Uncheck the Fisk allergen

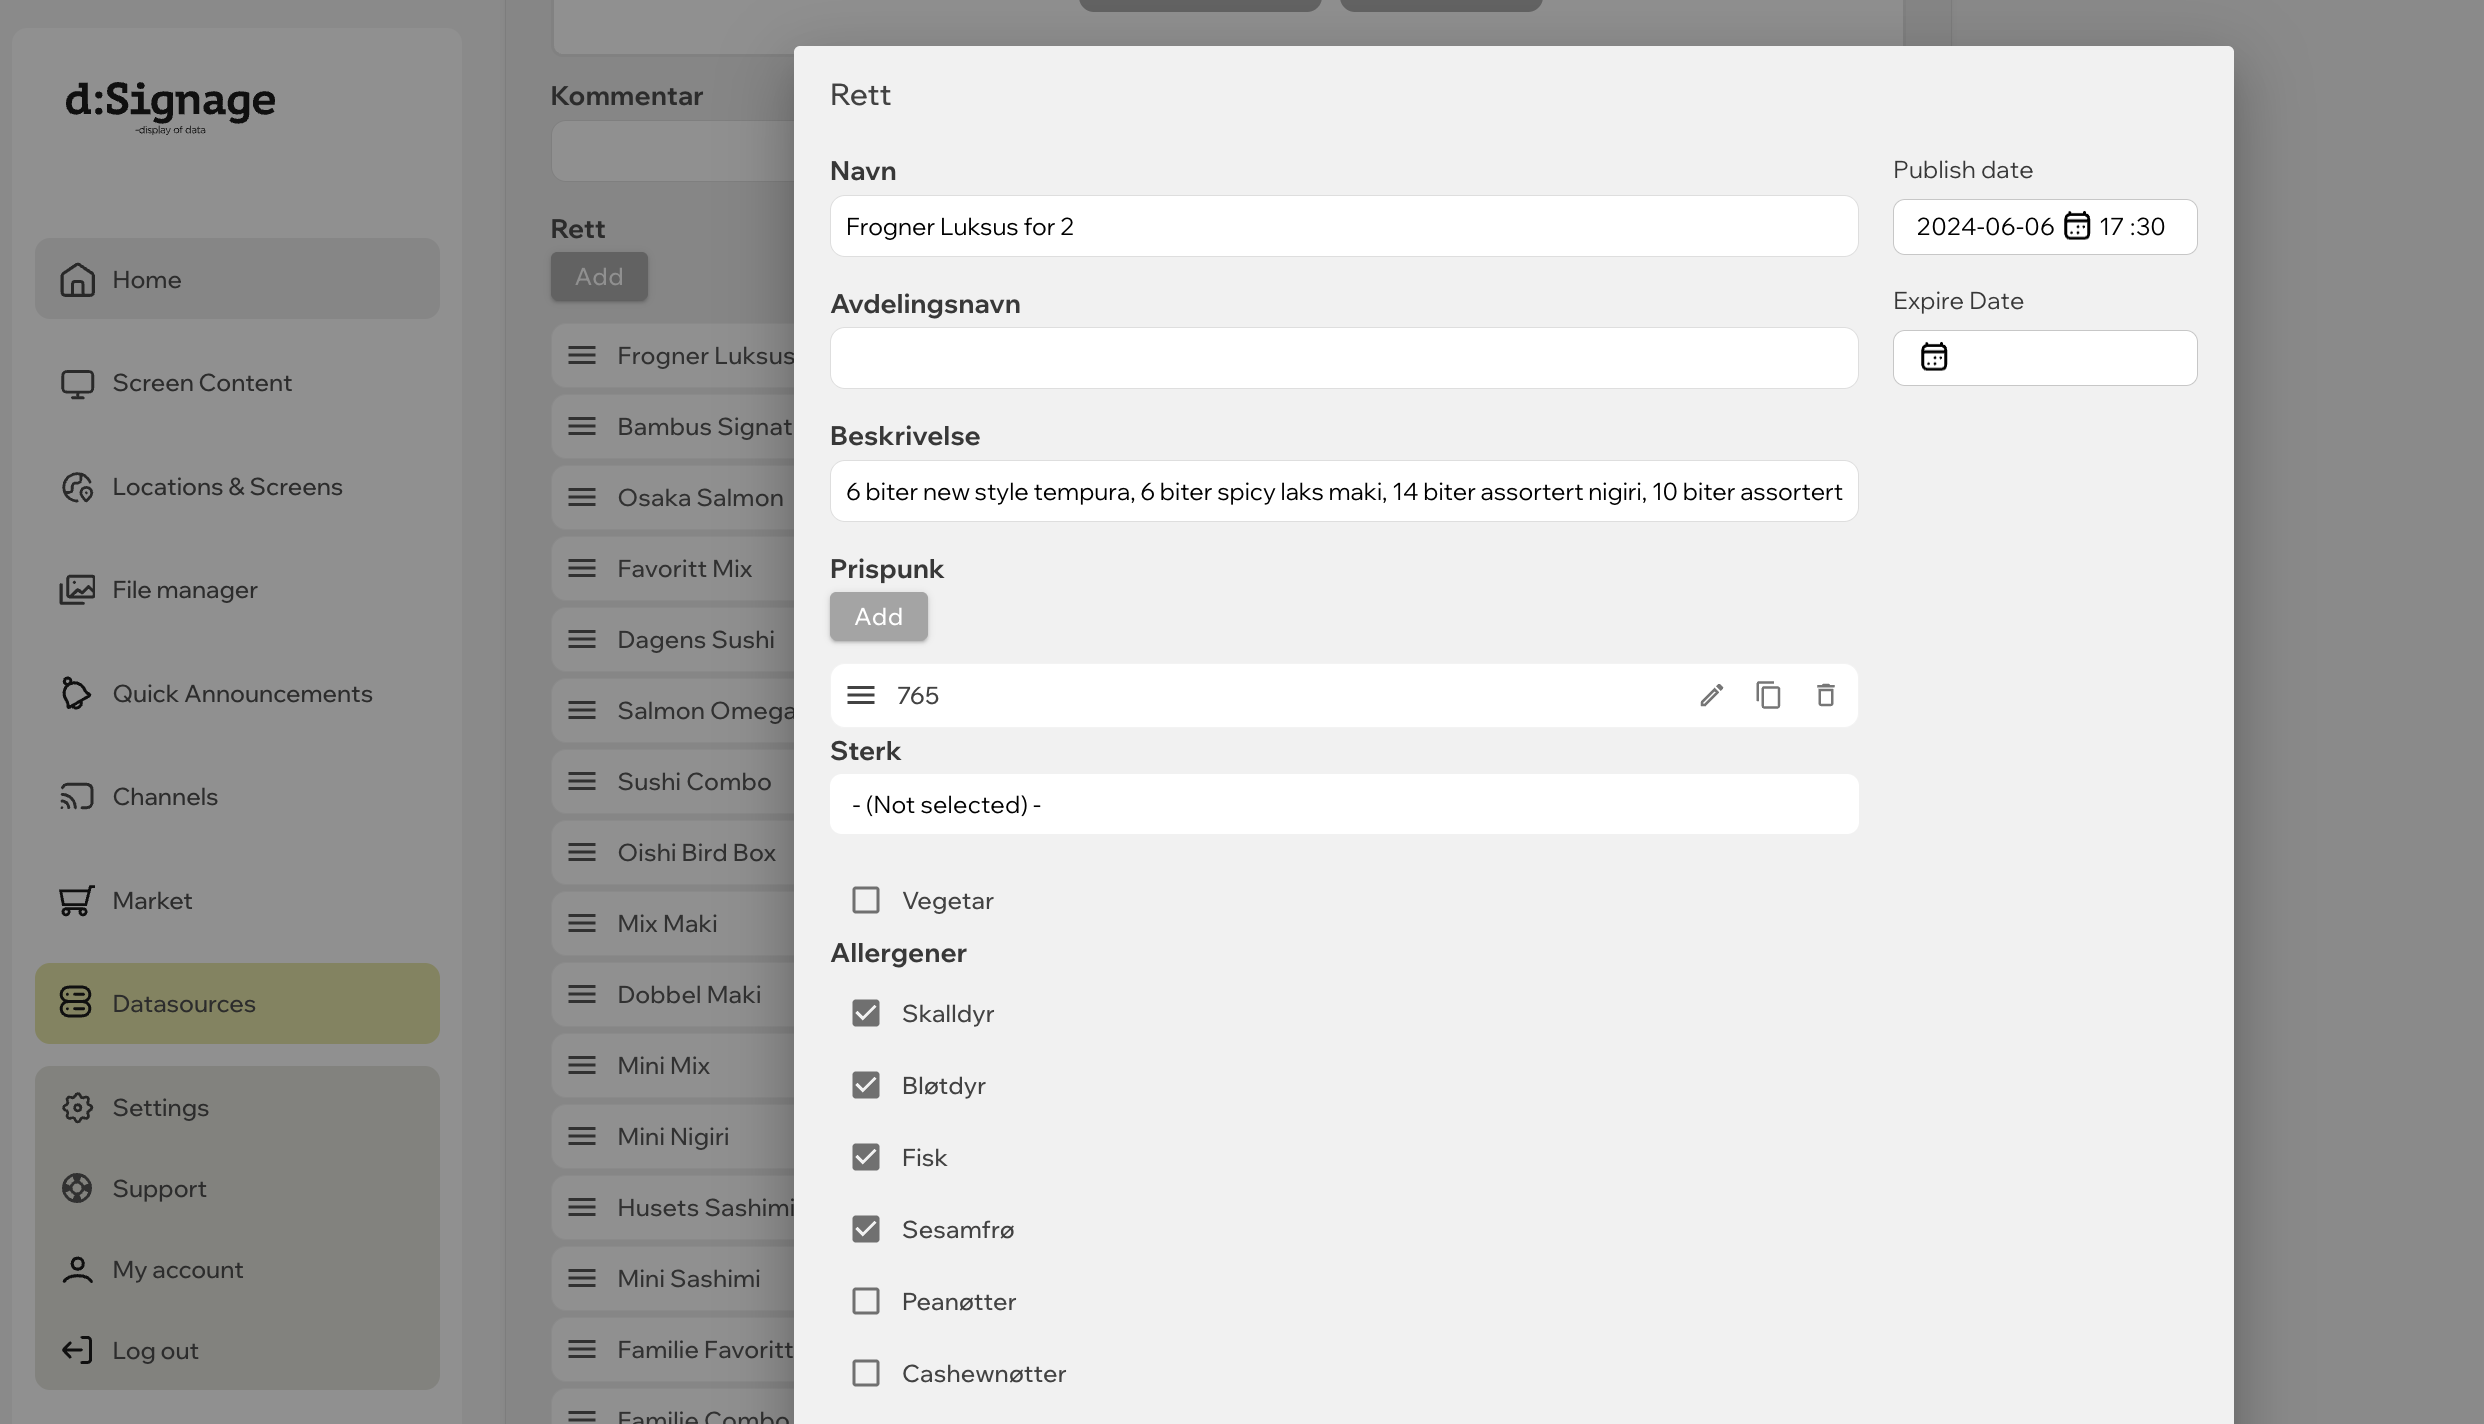[x=866, y=1157]
